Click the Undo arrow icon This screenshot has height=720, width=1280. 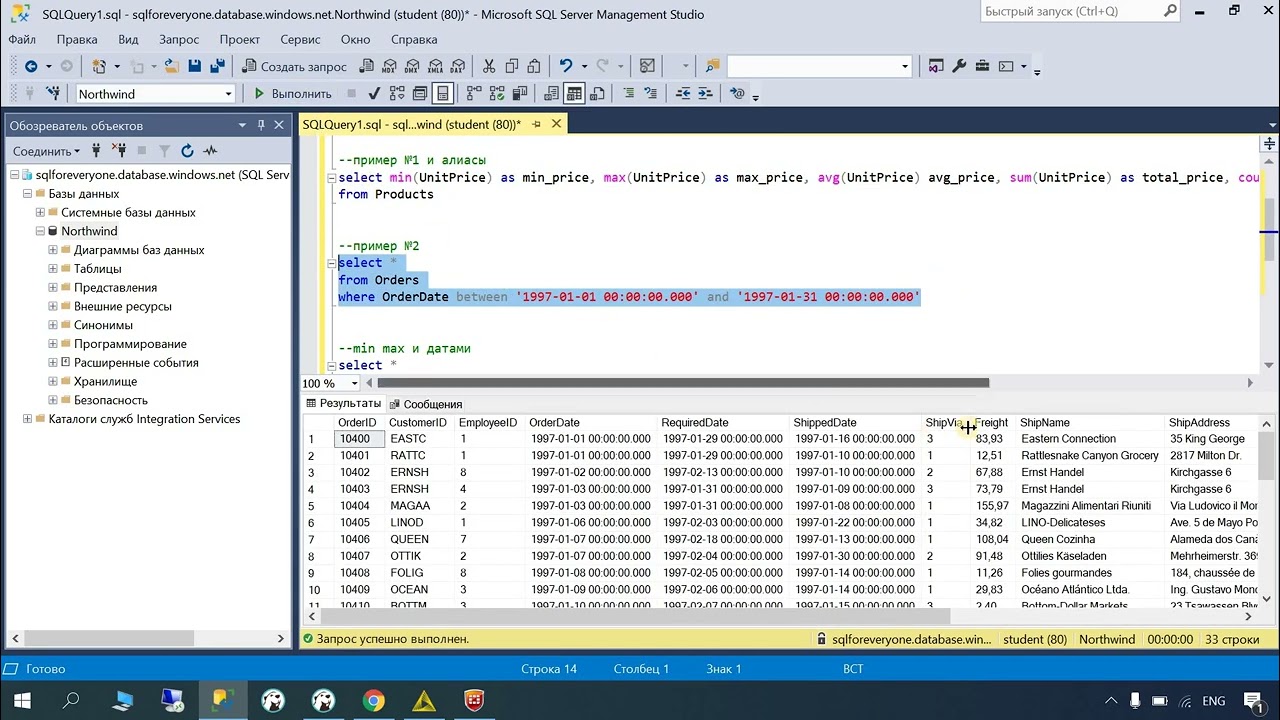pos(565,66)
